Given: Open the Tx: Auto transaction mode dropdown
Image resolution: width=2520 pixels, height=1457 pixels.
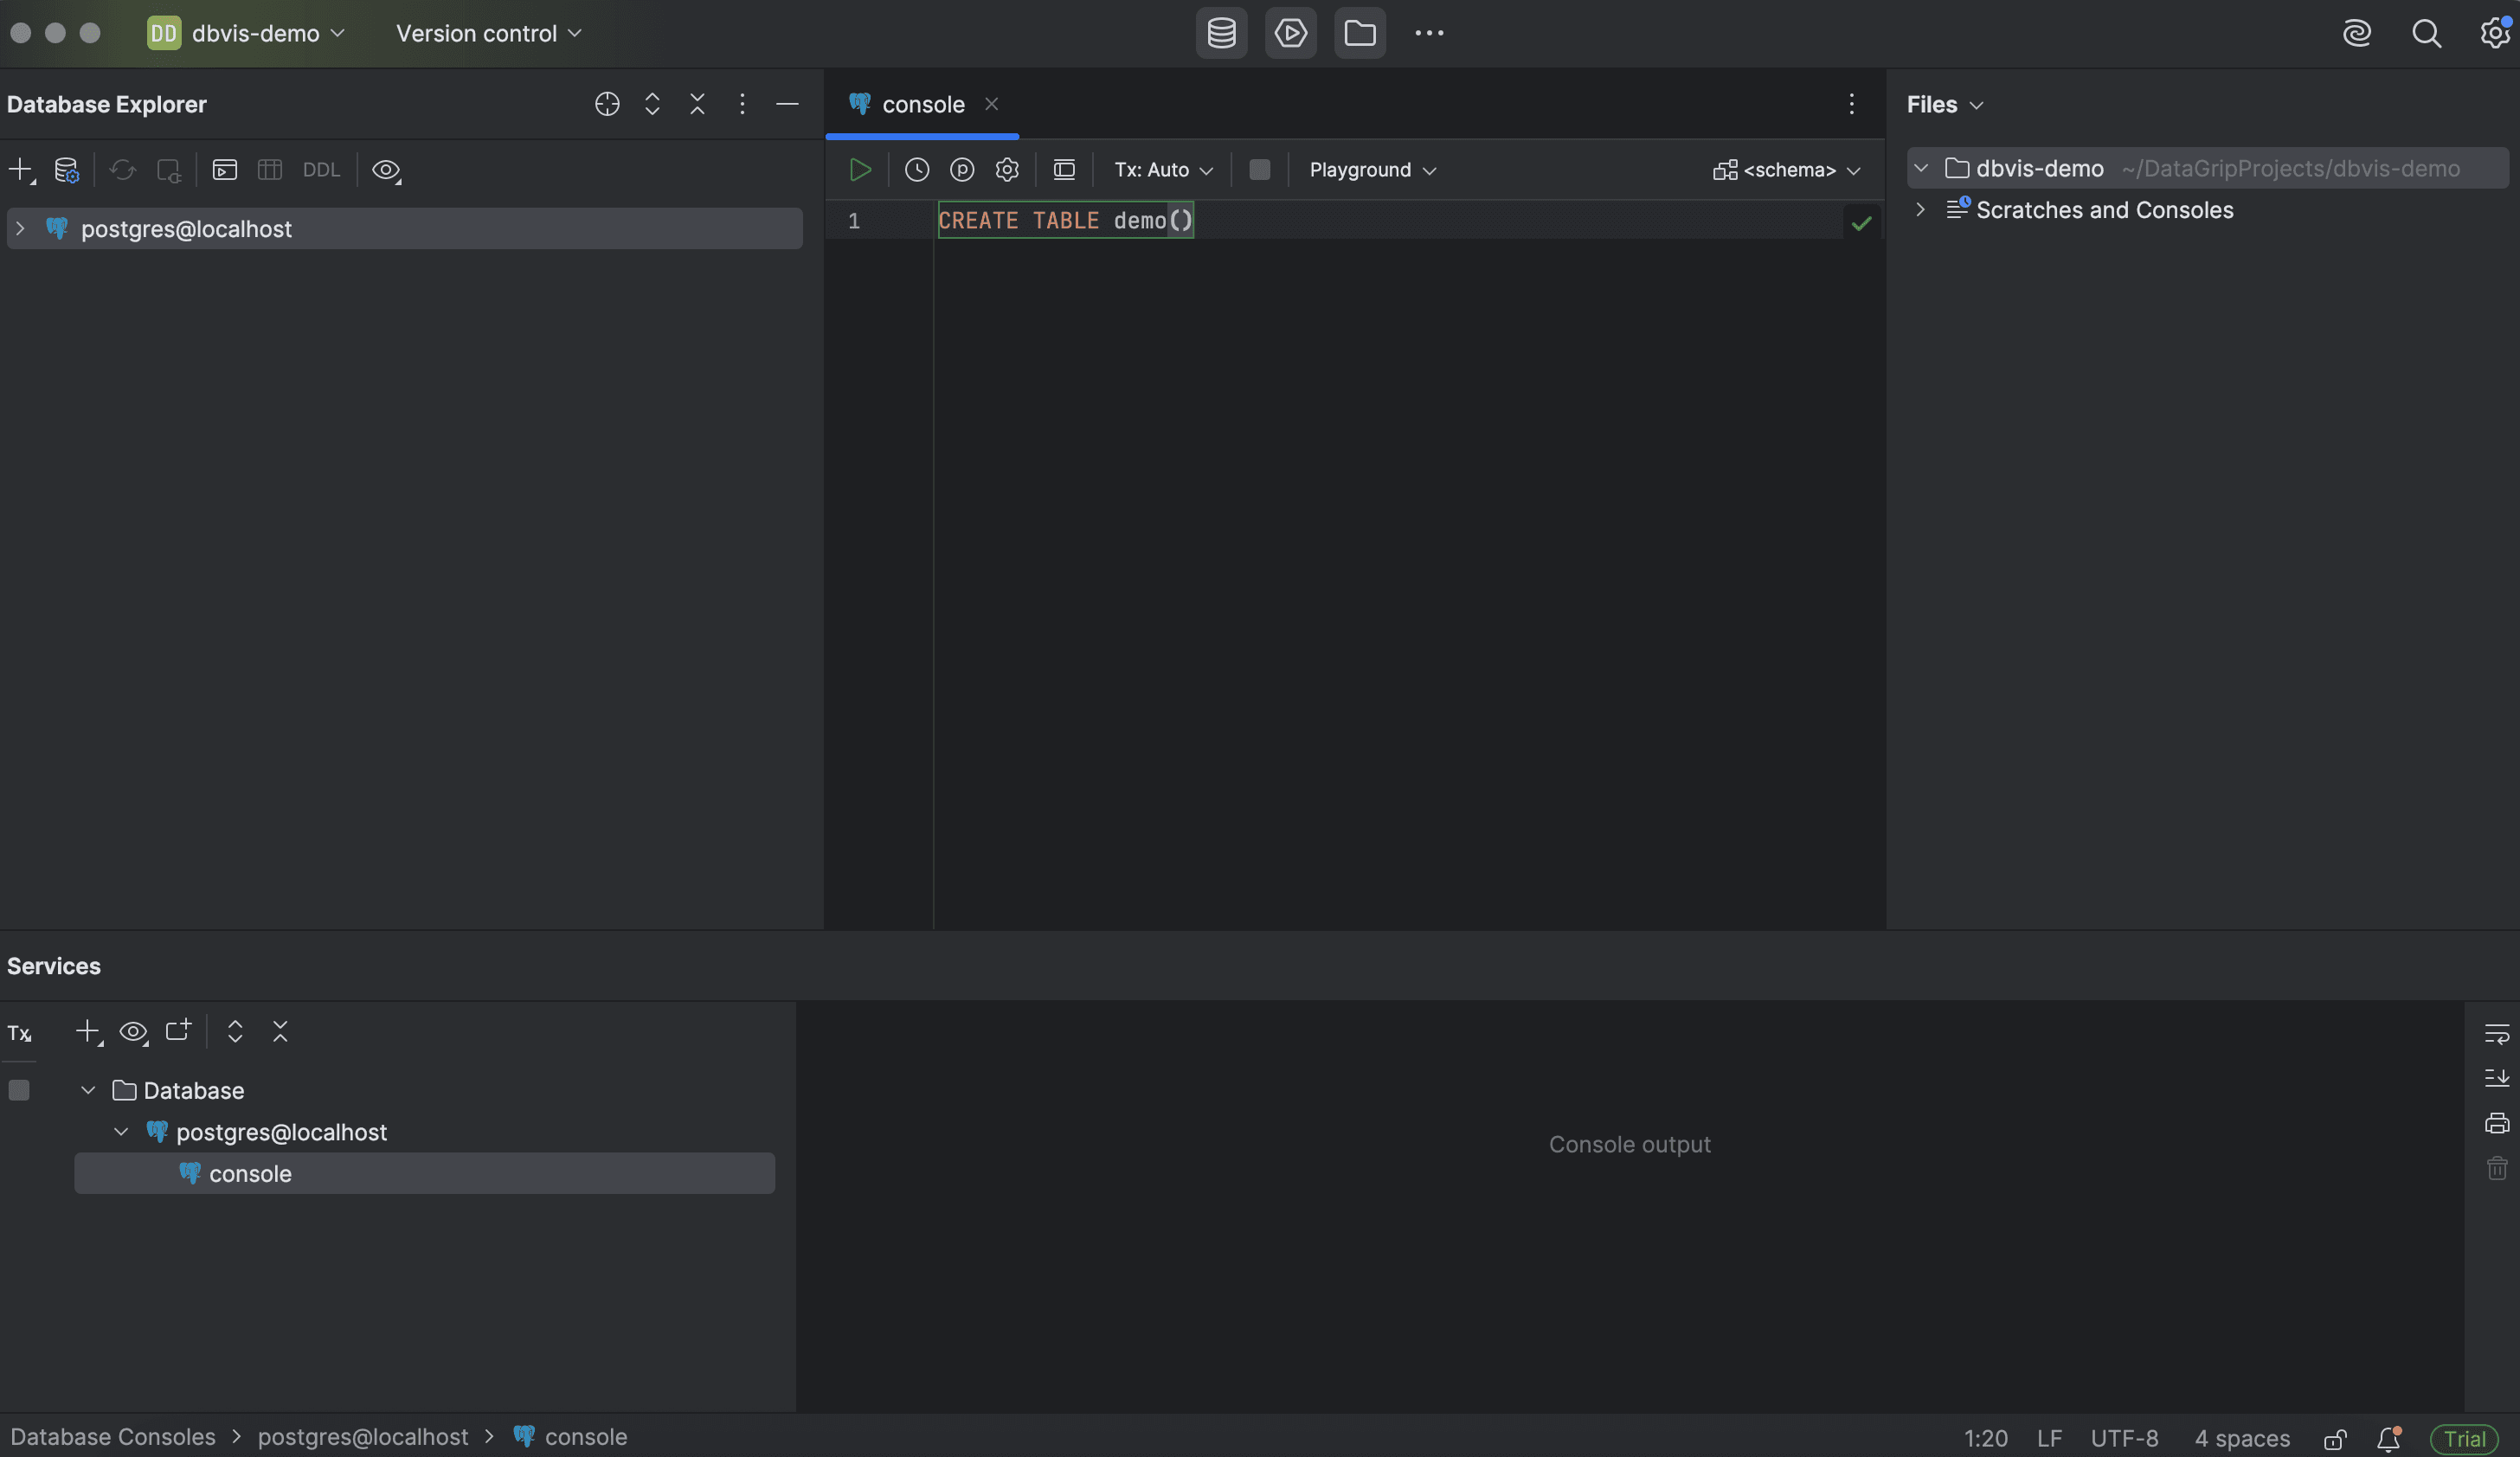Looking at the screenshot, I should click(x=1163, y=170).
